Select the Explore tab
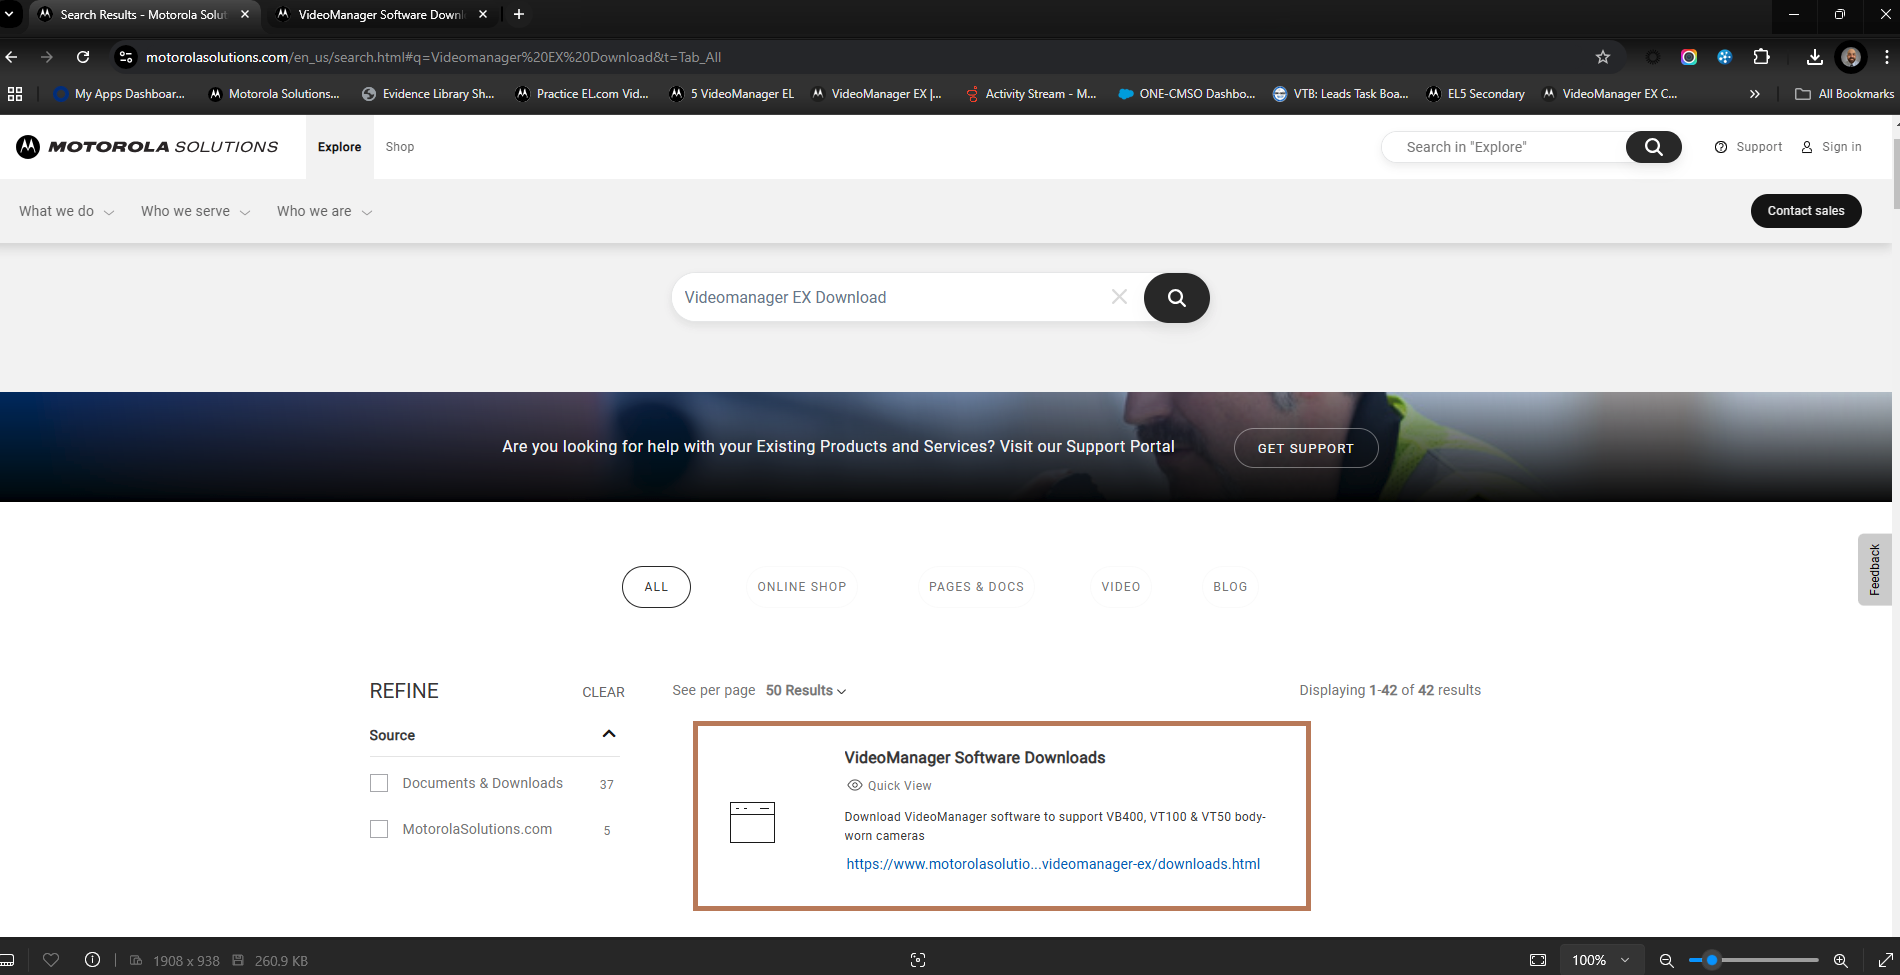Viewport: 1900px width, 975px height. (x=340, y=147)
